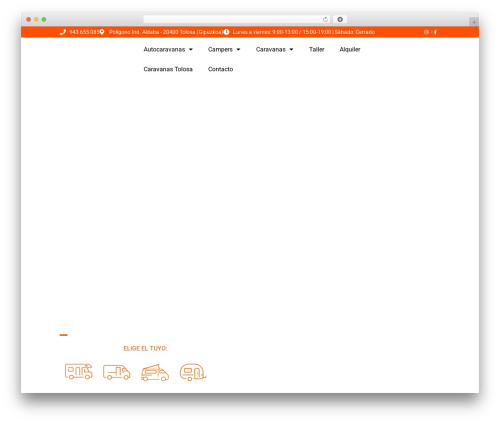Select the motorhome (autocaravana) vehicle icon
Image resolution: width=500 pixels, height=423 pixels.
pyautogui.click(x=79, y=371)
